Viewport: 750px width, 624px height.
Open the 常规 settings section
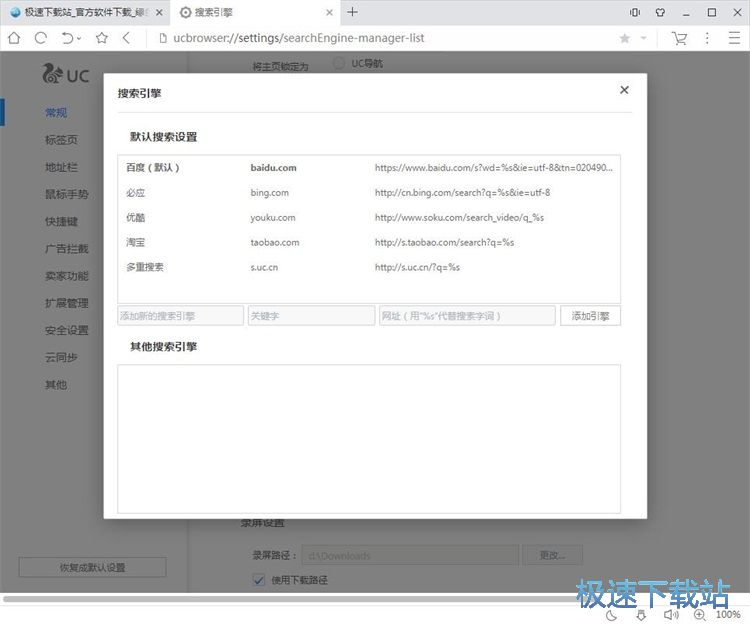[x=56, y=112]
